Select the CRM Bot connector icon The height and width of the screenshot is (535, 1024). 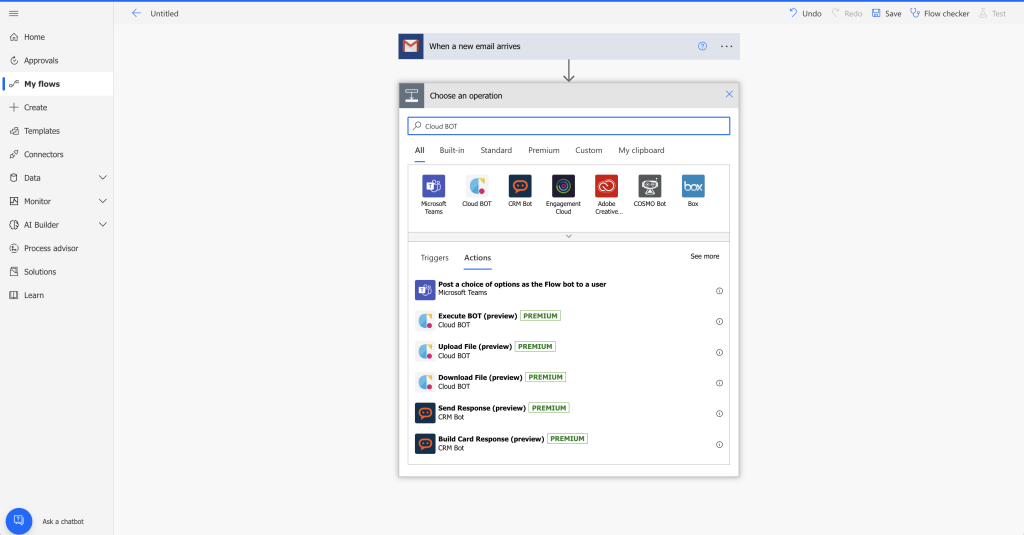pos(520,186)
